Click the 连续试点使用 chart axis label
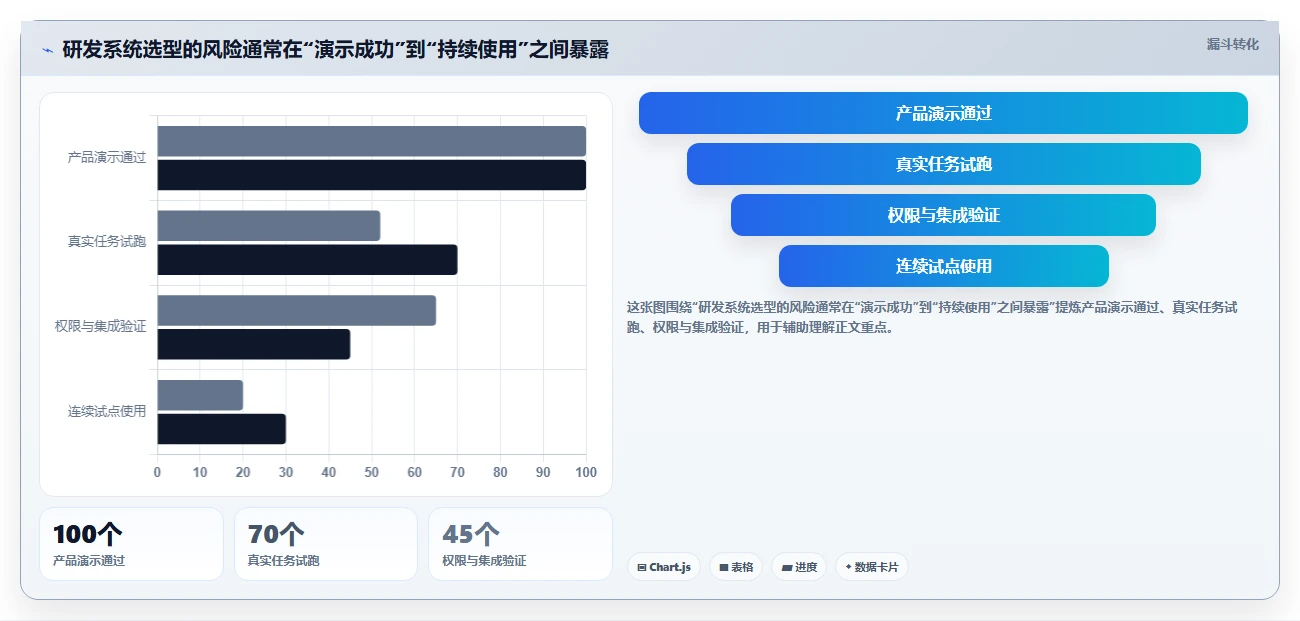The height and width of the screenshot is (621, 1300). 107,411
